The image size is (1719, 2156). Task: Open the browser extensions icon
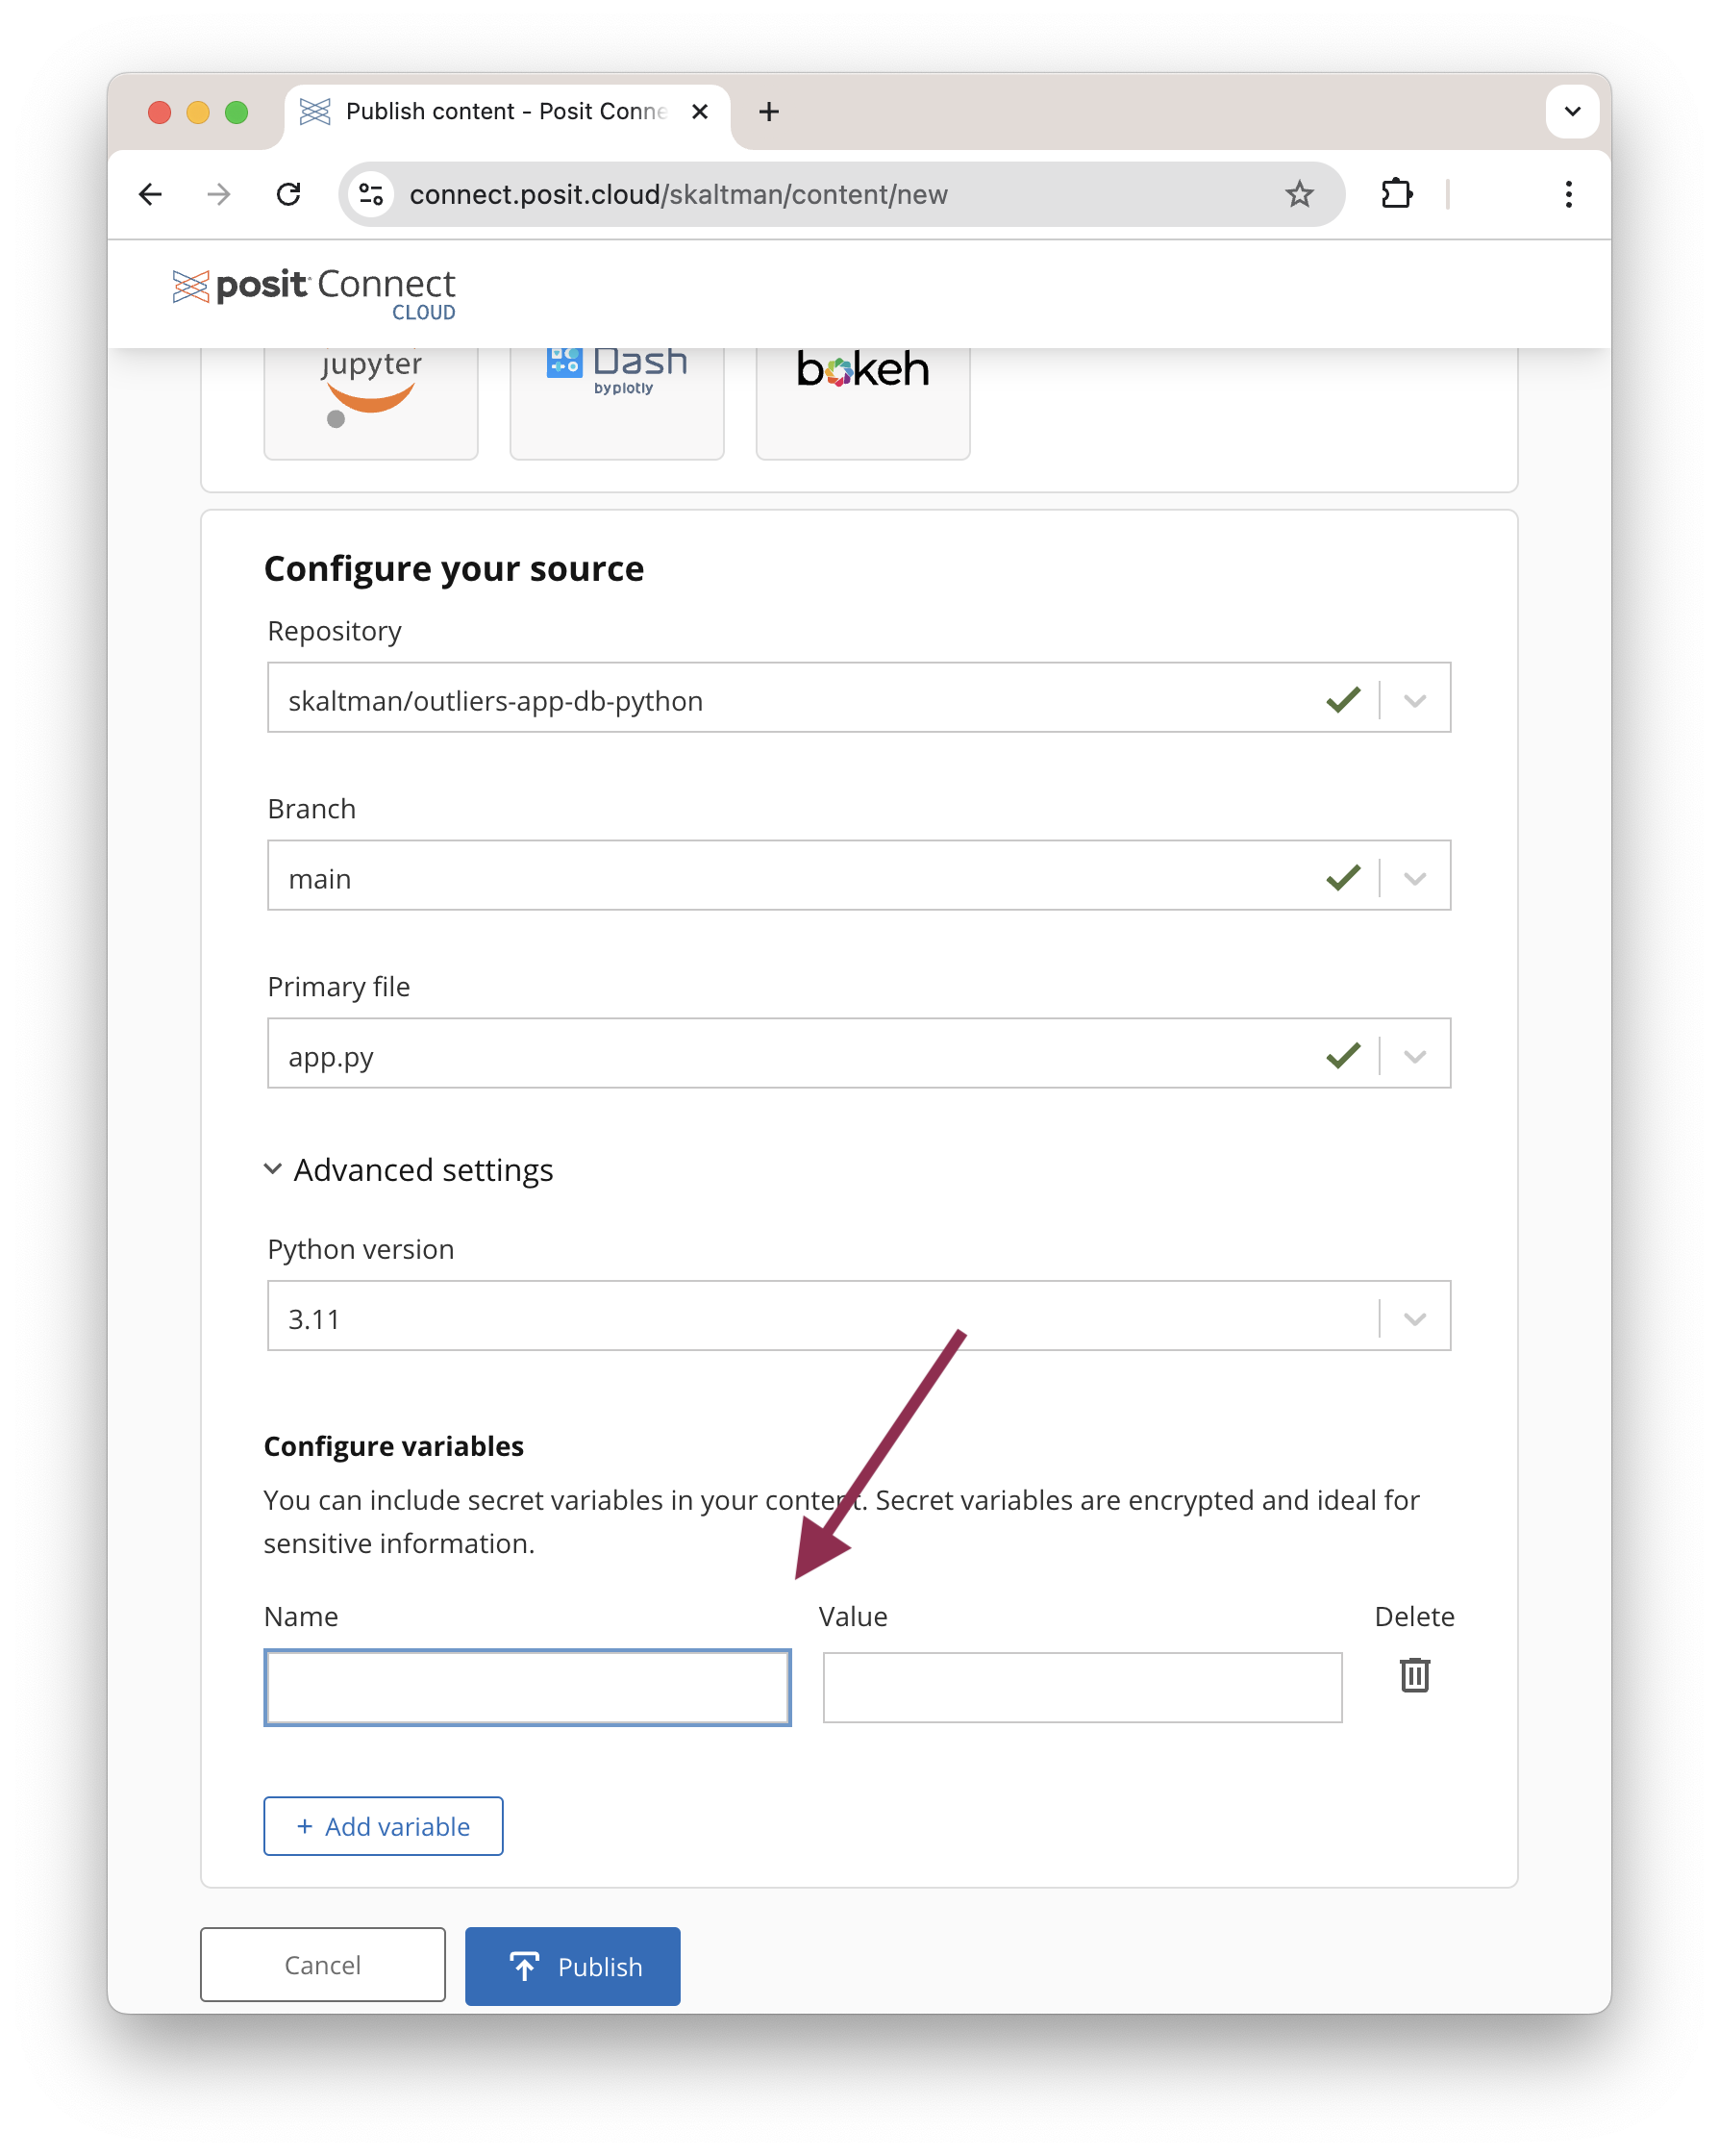[1397, 194]
